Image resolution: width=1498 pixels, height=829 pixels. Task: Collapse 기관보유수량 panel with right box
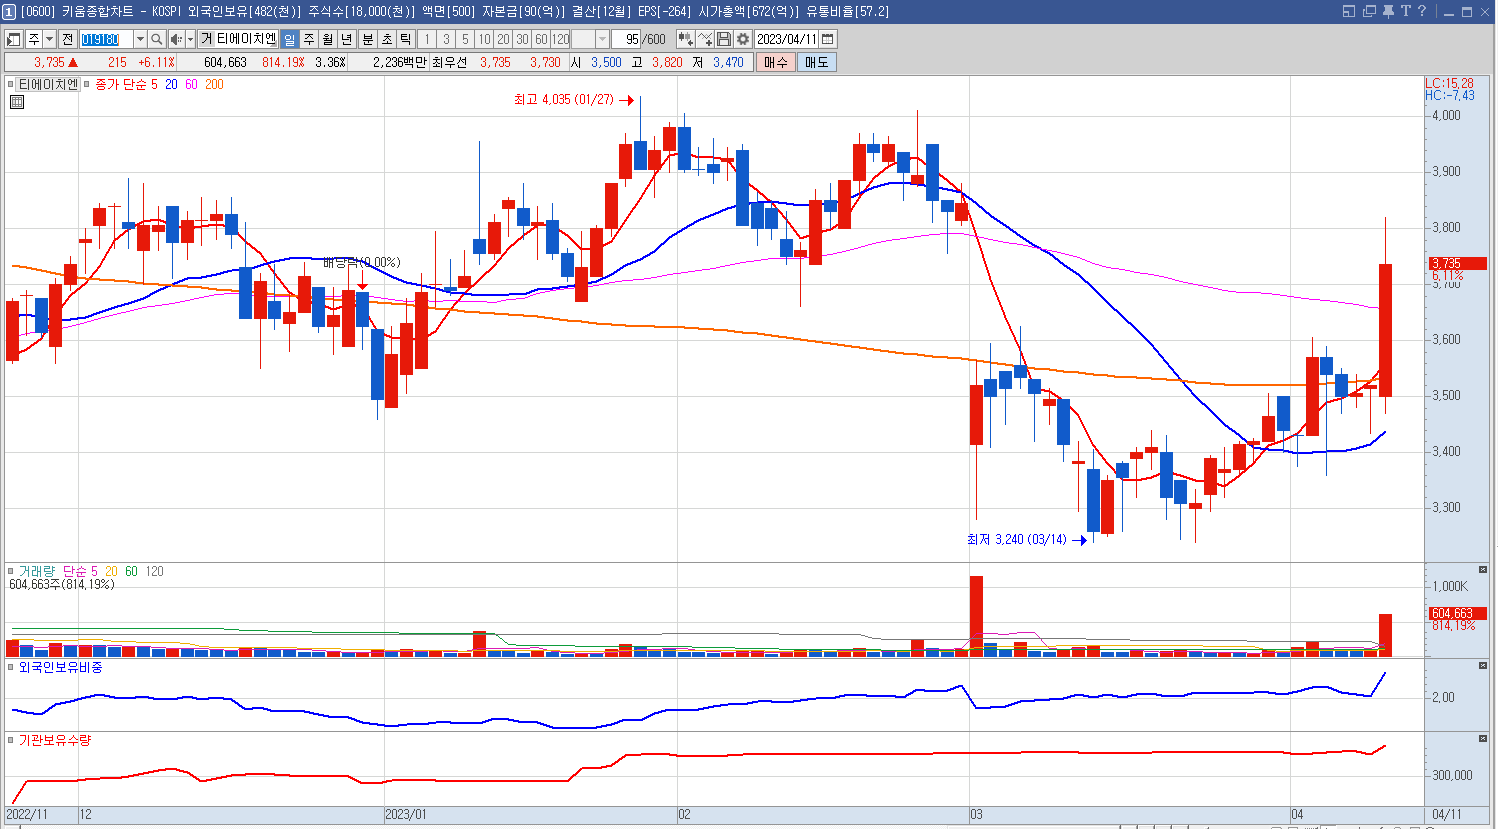(1483, 738)
